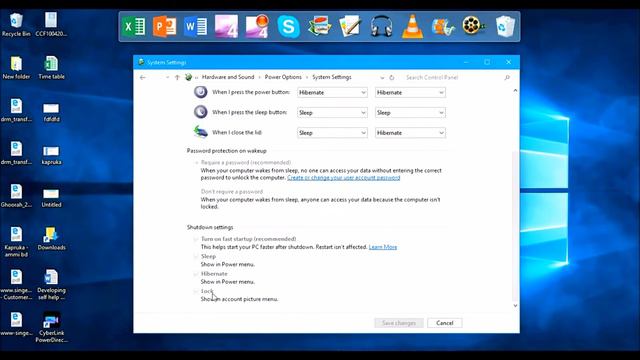Viewport: 640px width, 360px height.
Task: Launch PowerPoint from the dock
Action: point(164,27)
